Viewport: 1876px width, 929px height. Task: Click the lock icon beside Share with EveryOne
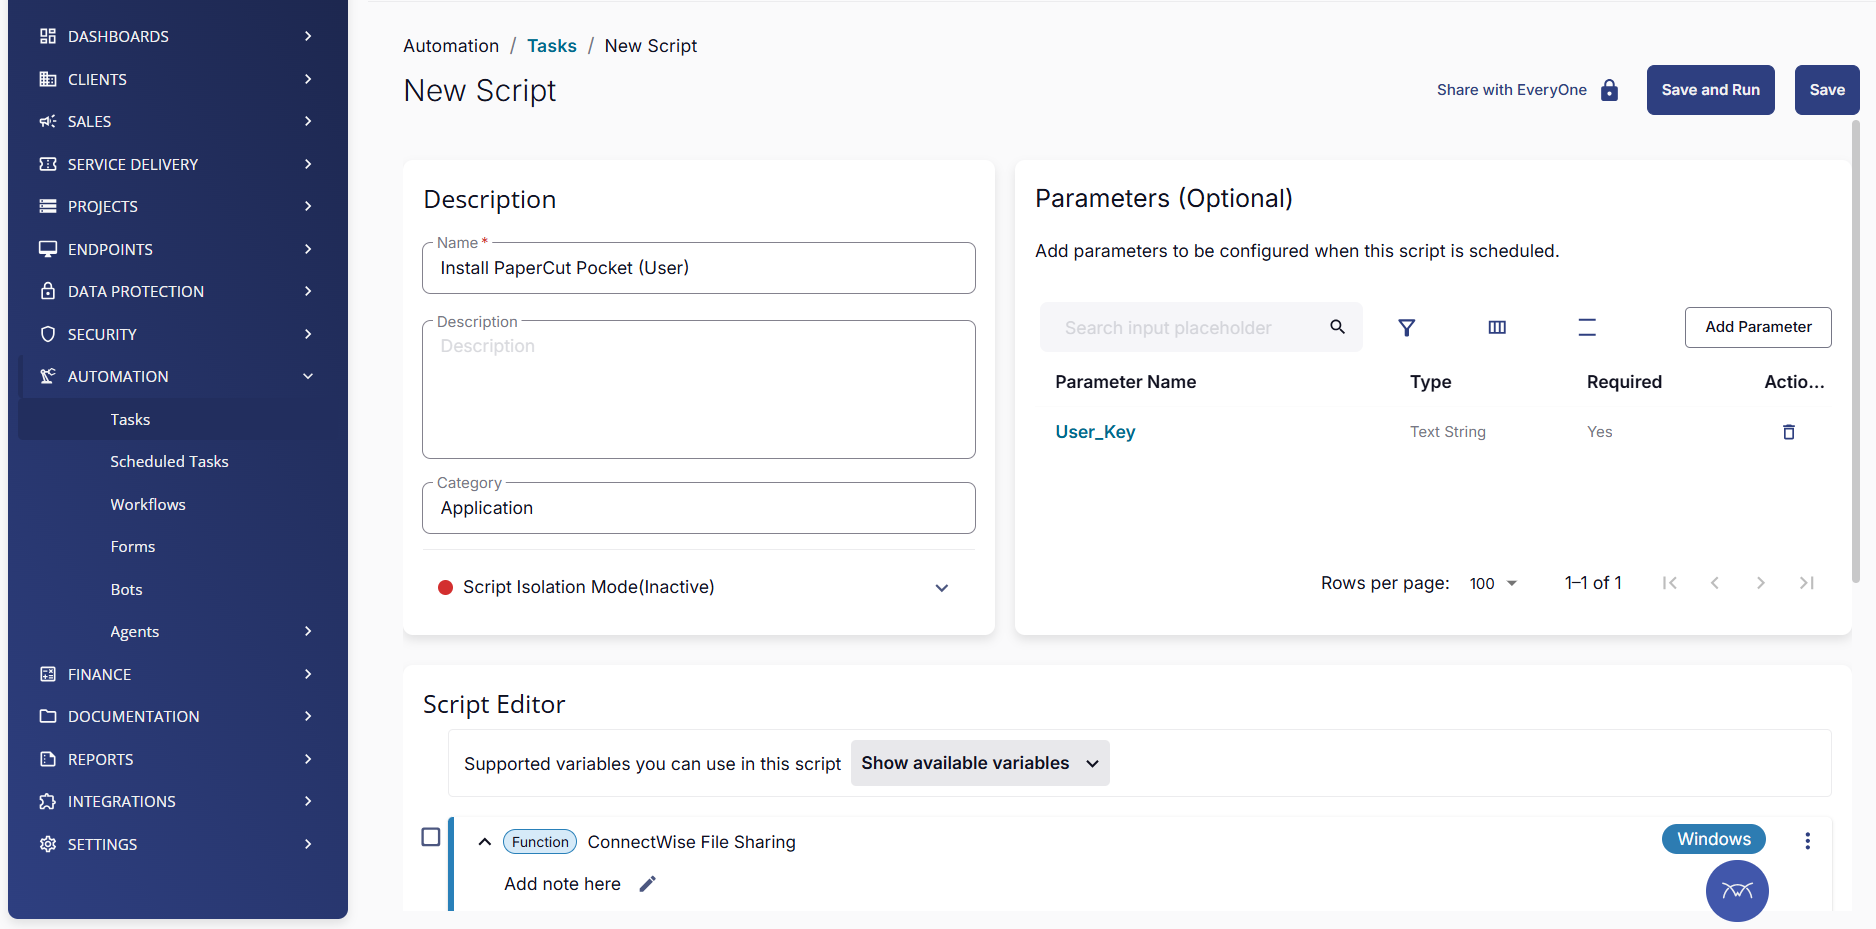1609,90
